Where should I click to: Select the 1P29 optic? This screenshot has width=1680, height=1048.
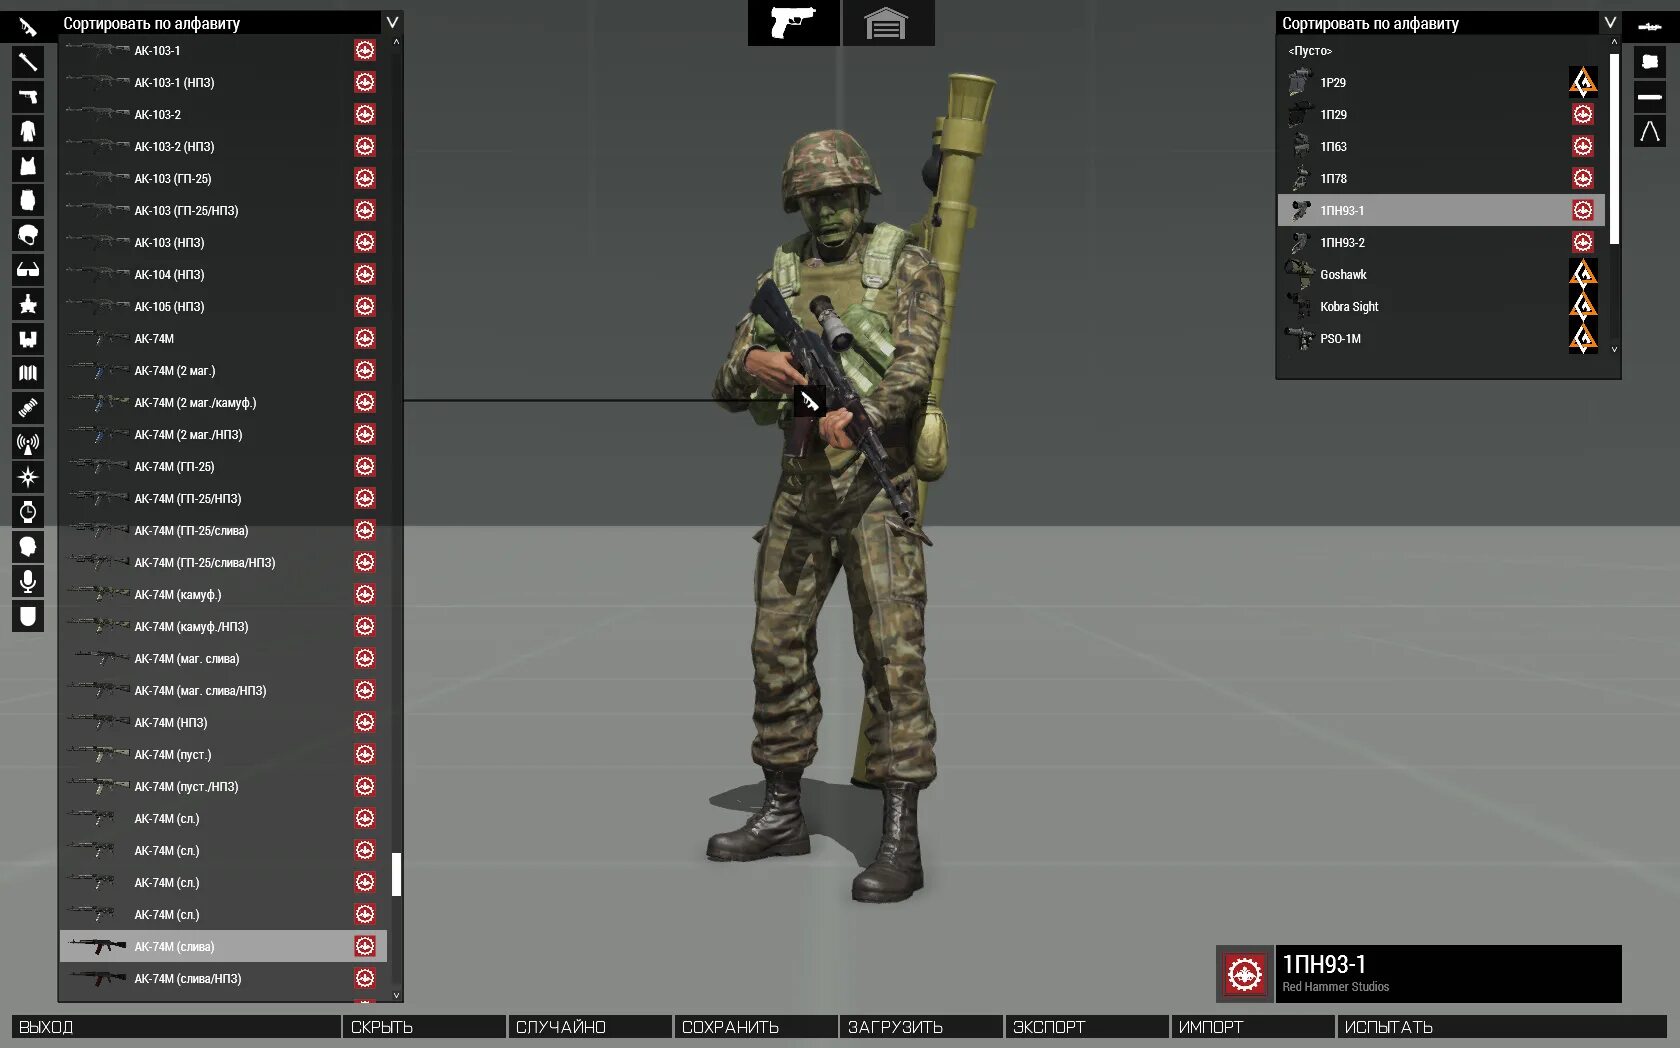(x=1441, y=82)
